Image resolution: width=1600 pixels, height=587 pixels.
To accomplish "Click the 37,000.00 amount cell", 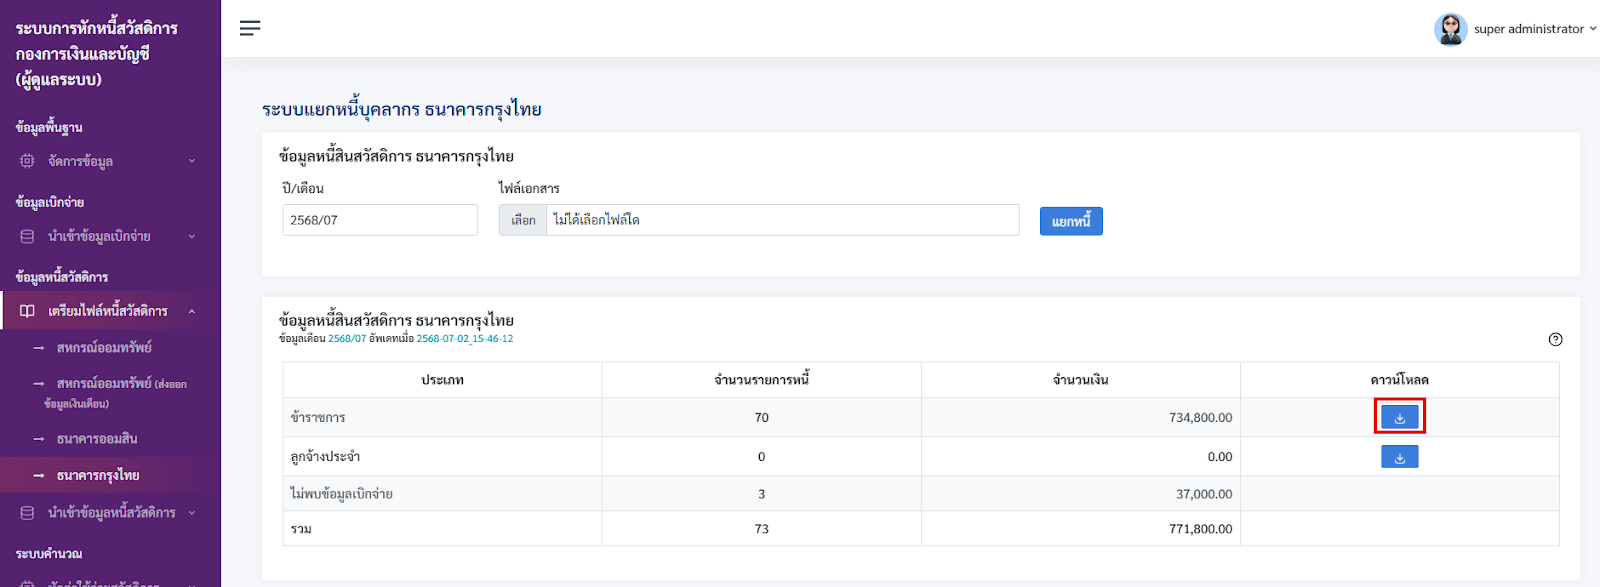I will 1081,494.
